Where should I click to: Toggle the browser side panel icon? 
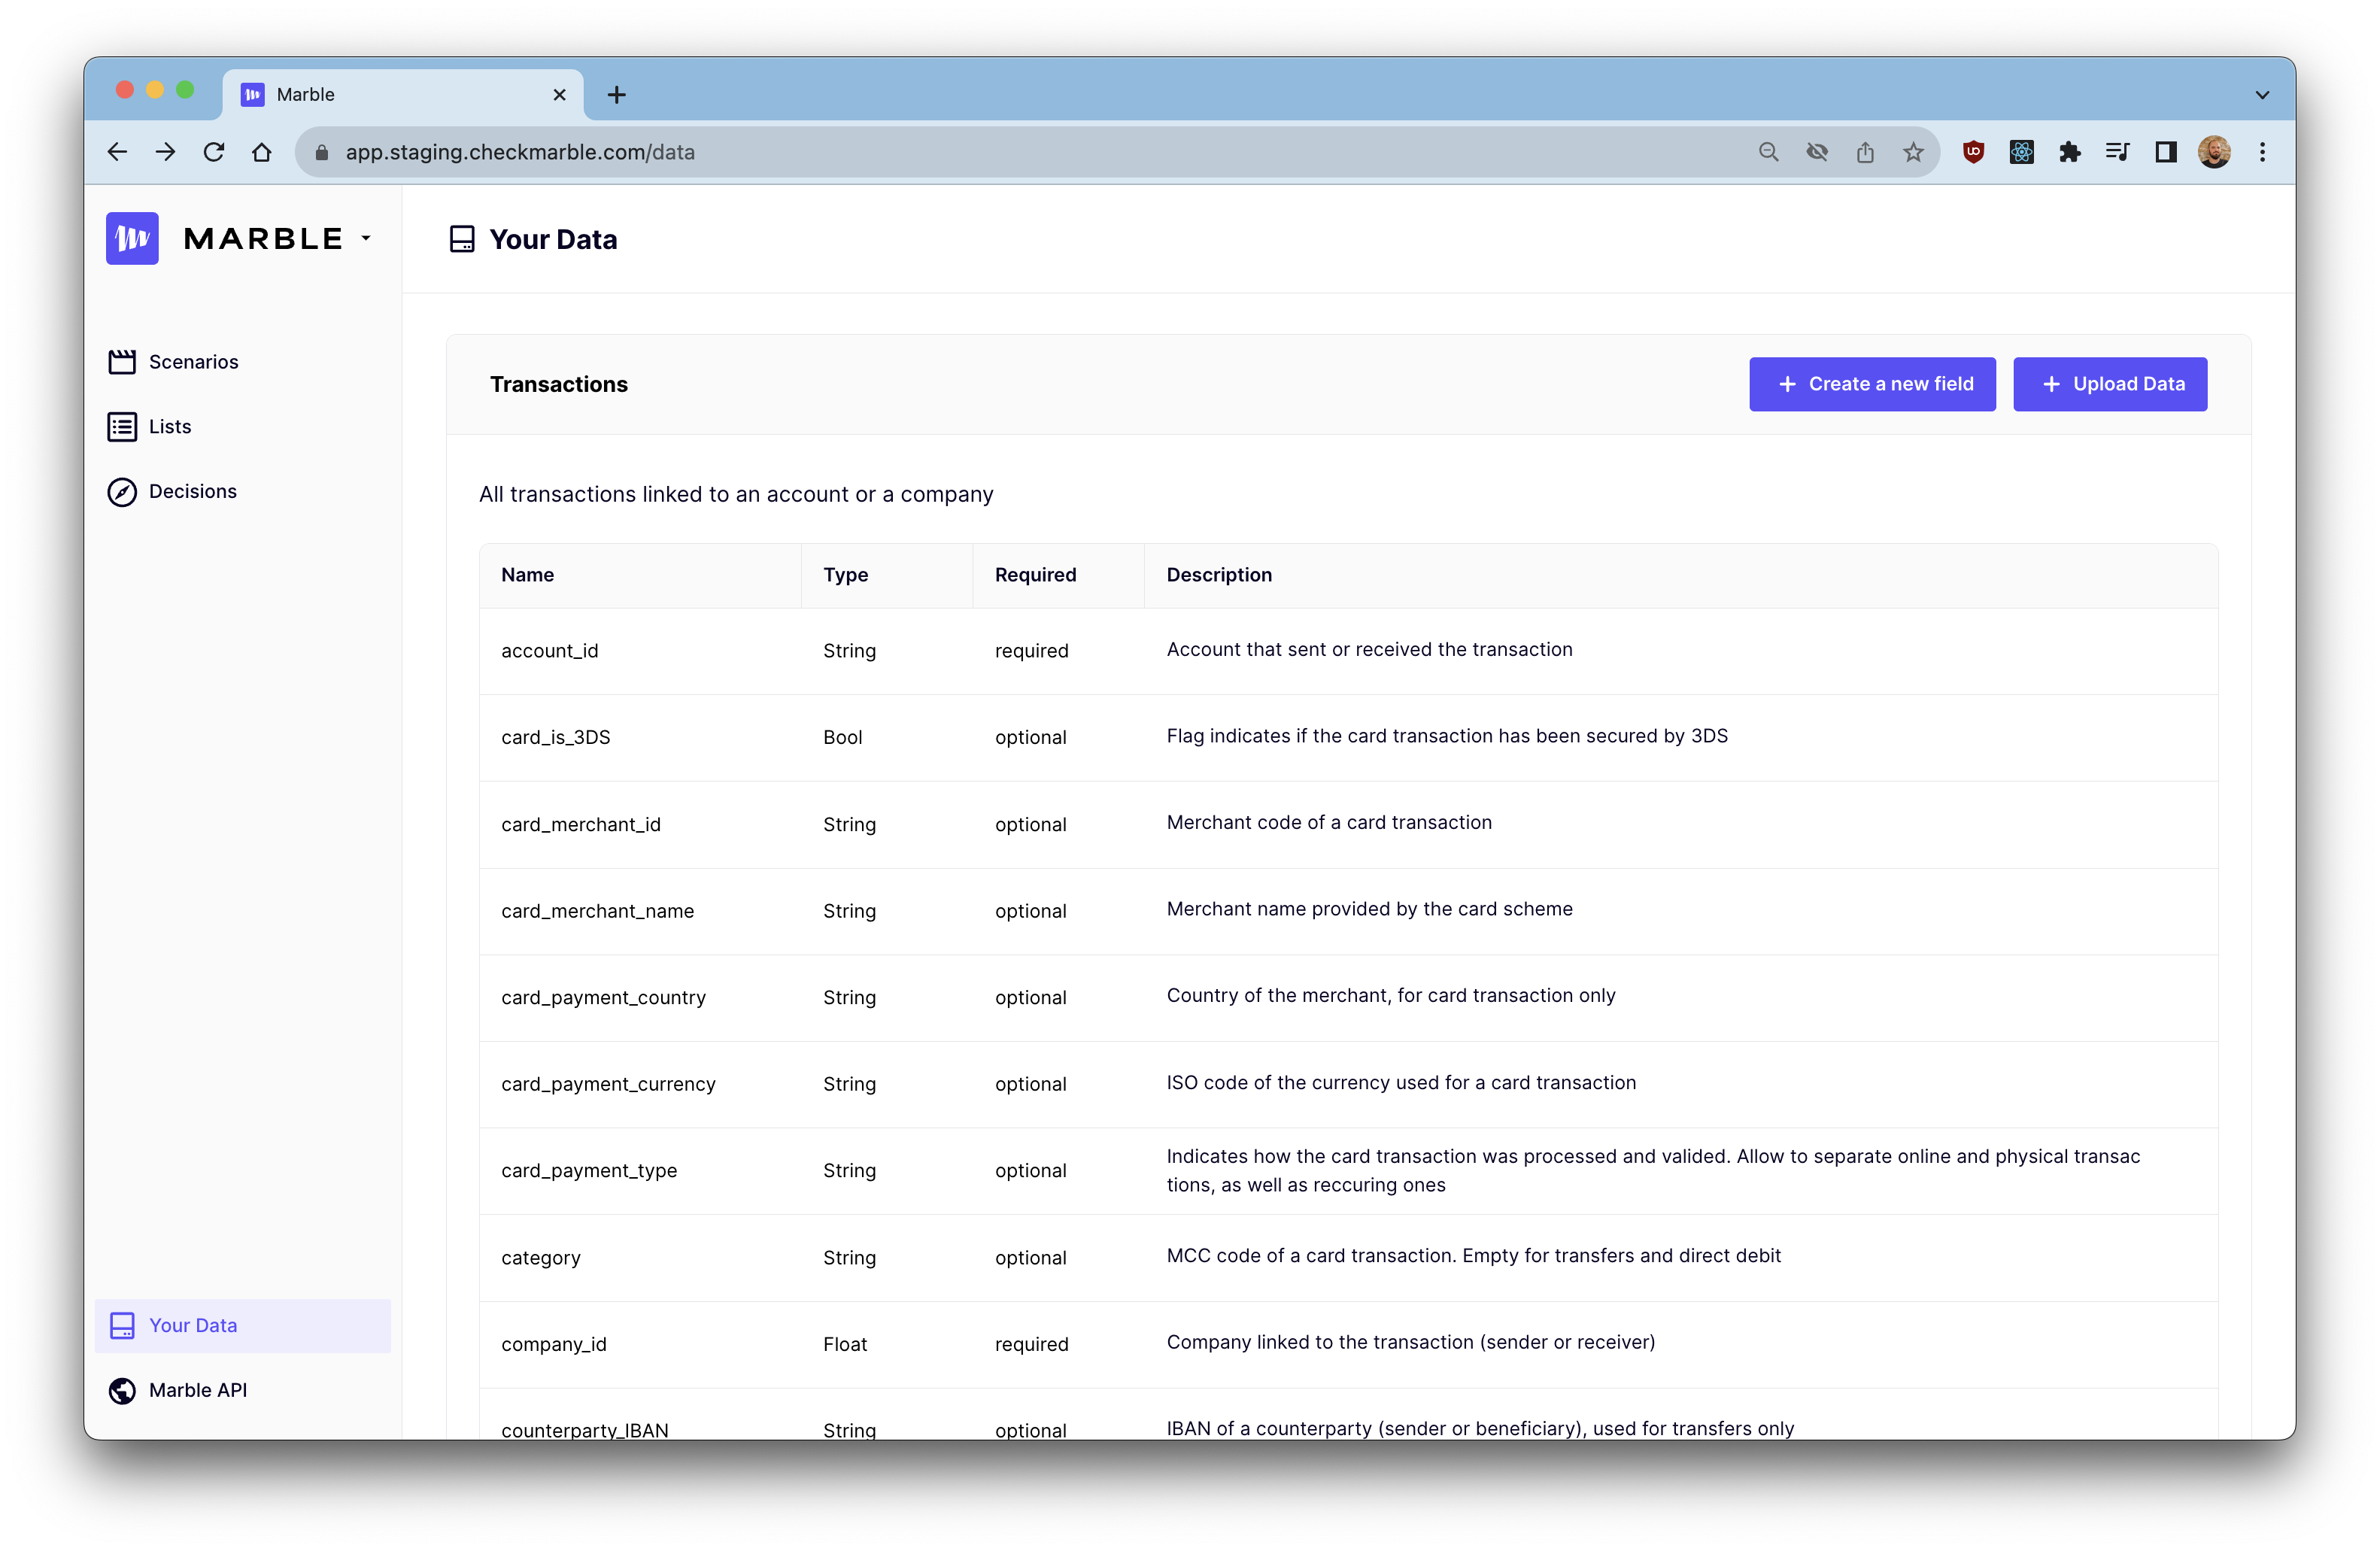(2165, 152)
